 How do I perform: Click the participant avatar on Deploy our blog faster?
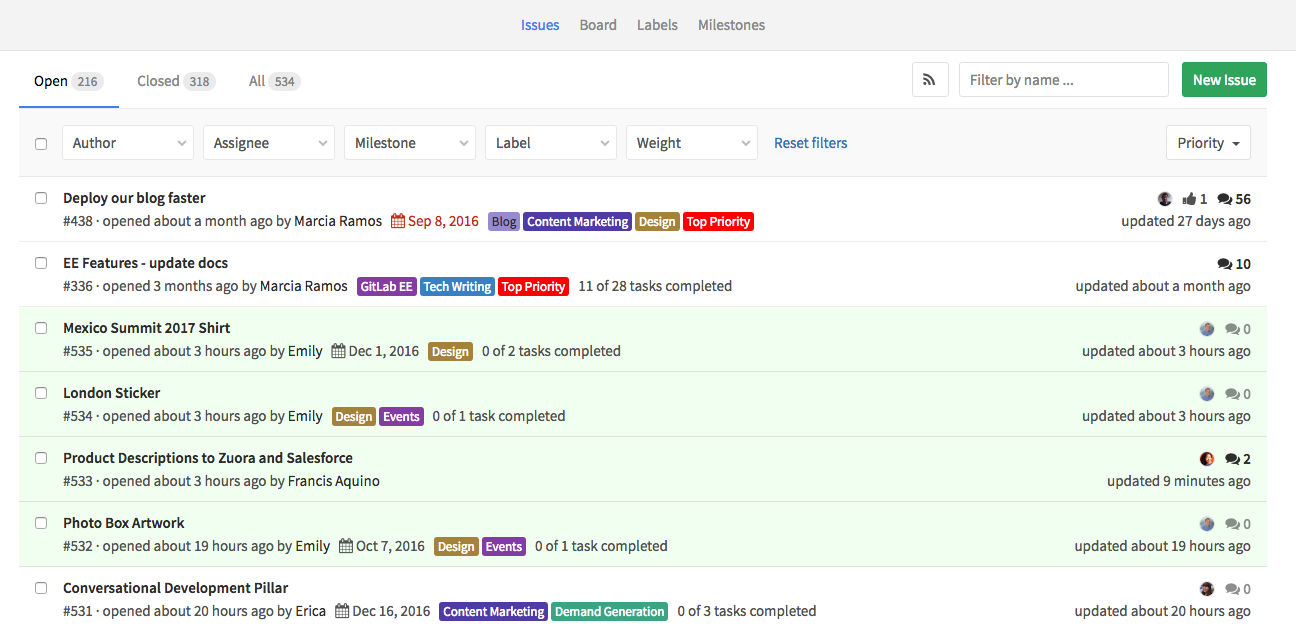(1165, 198)
